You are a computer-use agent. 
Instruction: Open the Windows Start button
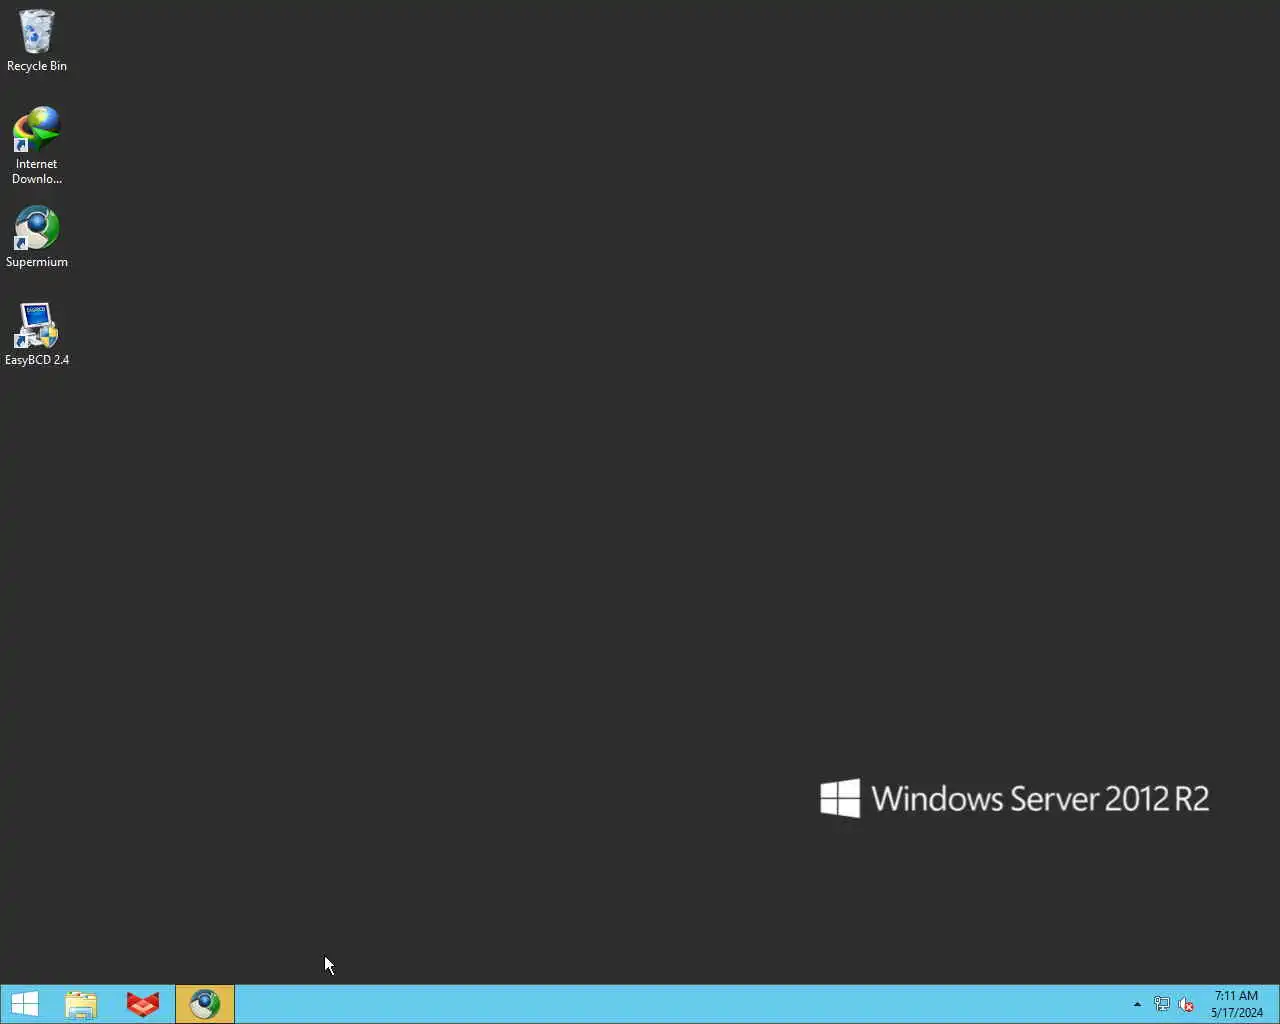[25, 1004]
